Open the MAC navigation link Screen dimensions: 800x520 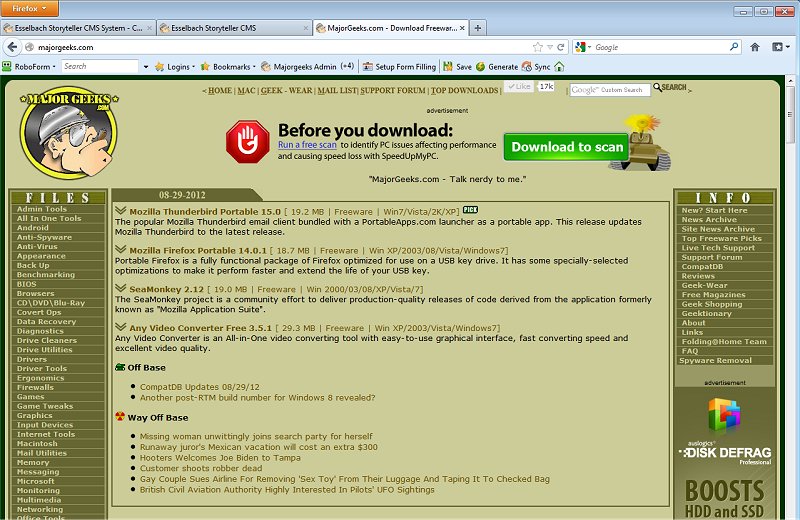point(246,90)
